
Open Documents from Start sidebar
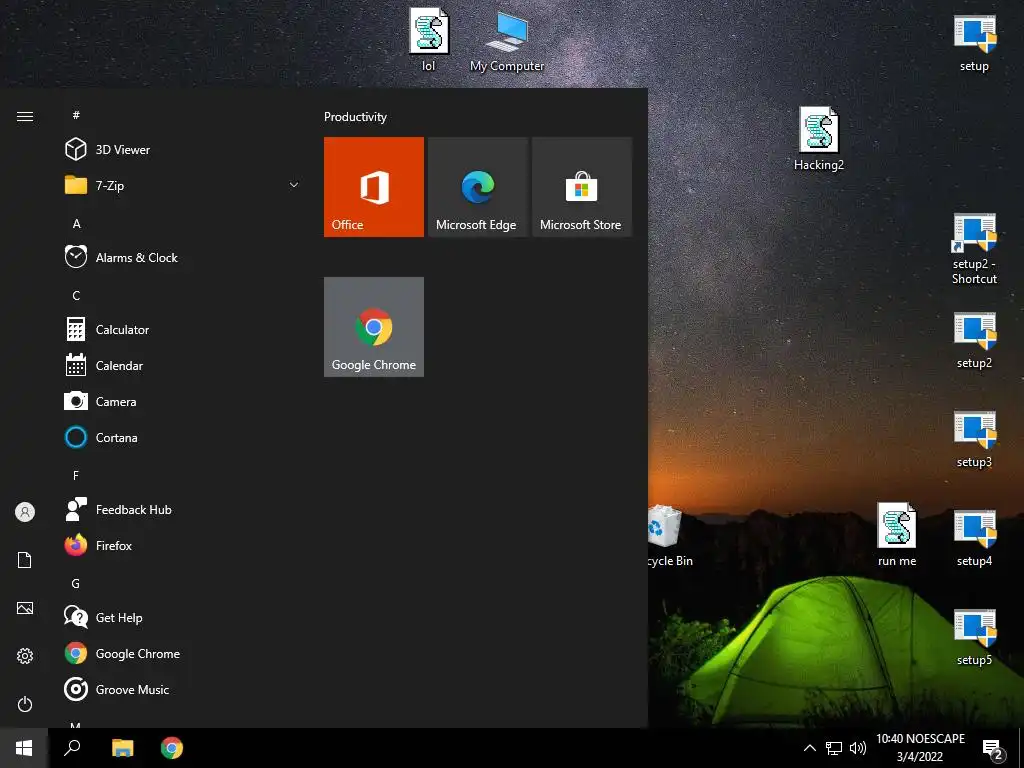25,560
